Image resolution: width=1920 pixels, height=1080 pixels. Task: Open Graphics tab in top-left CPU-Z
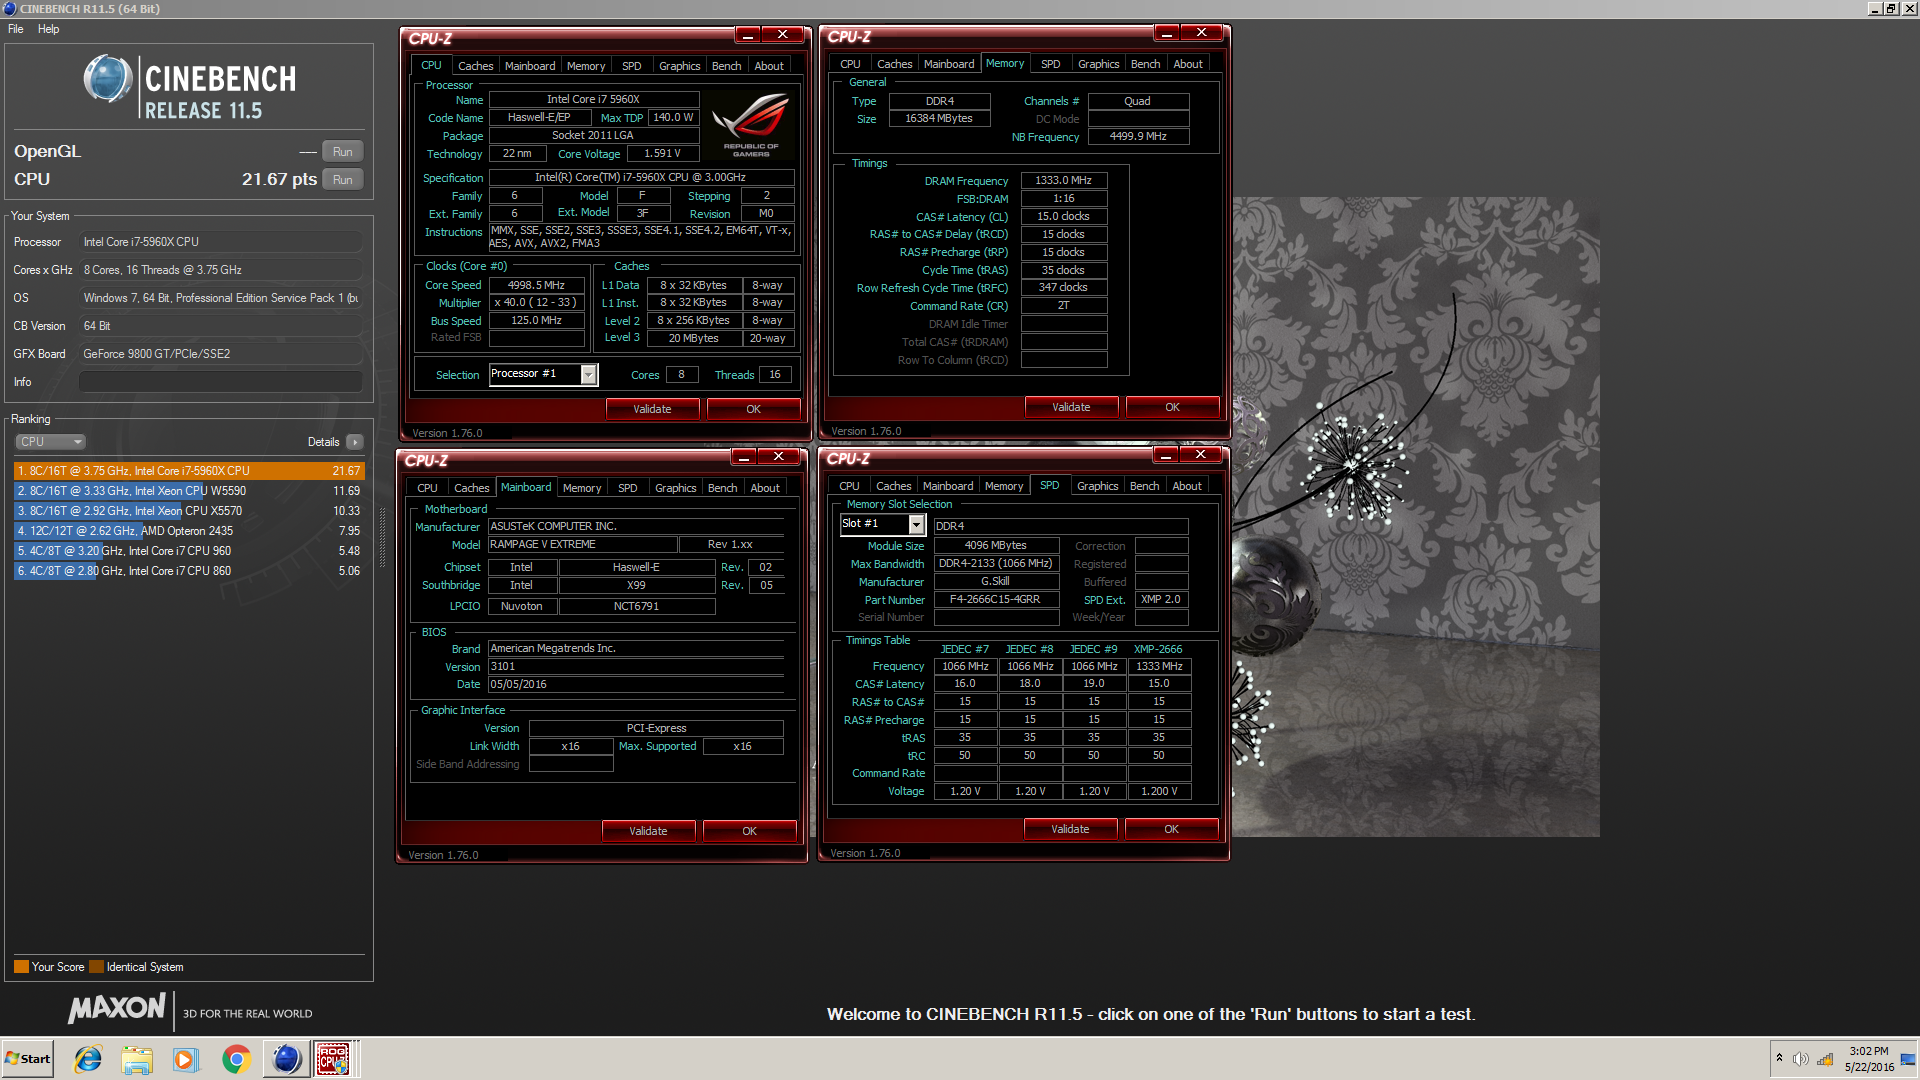(679, 66)
